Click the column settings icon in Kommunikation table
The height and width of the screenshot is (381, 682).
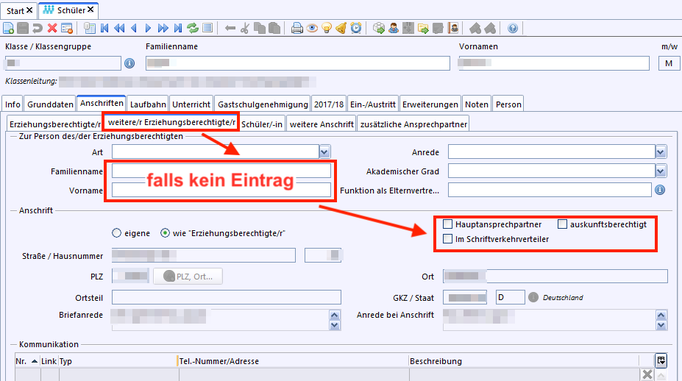coord(661,360)
